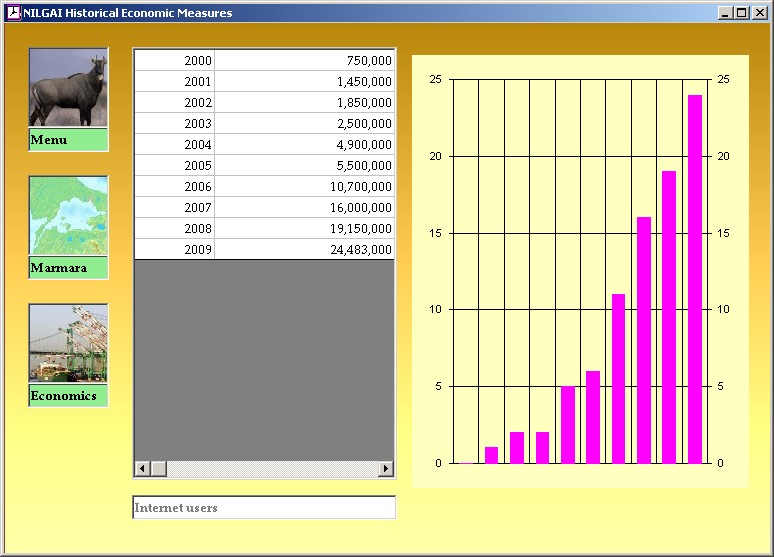Click the tallest magenta bar in chart

[x=694, y=280]
